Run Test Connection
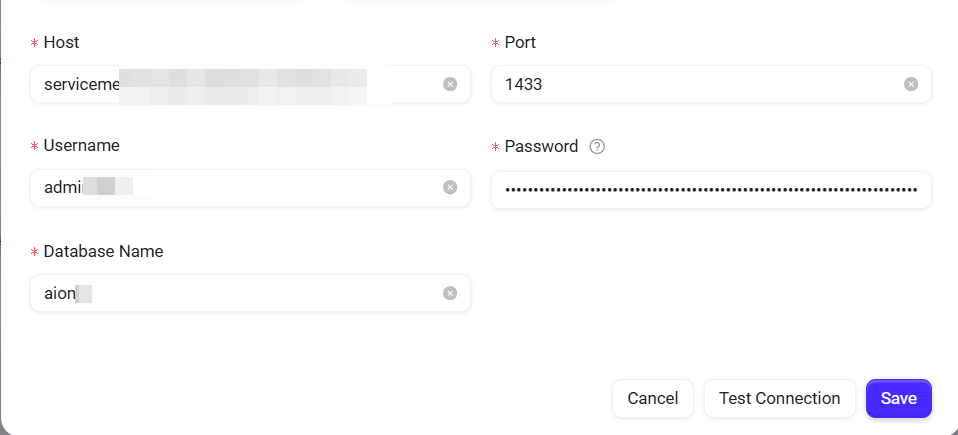 [779, 398]
